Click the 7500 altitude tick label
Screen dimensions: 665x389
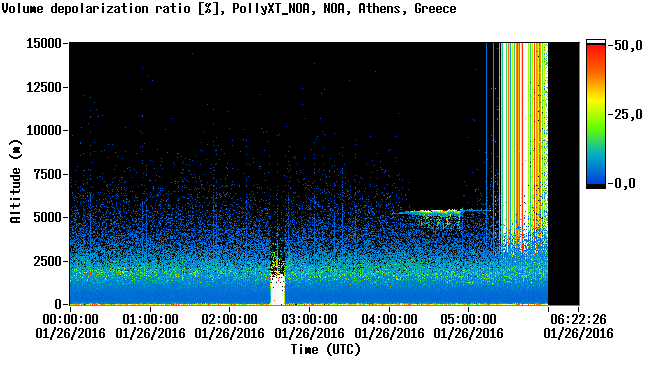[47, 174]
